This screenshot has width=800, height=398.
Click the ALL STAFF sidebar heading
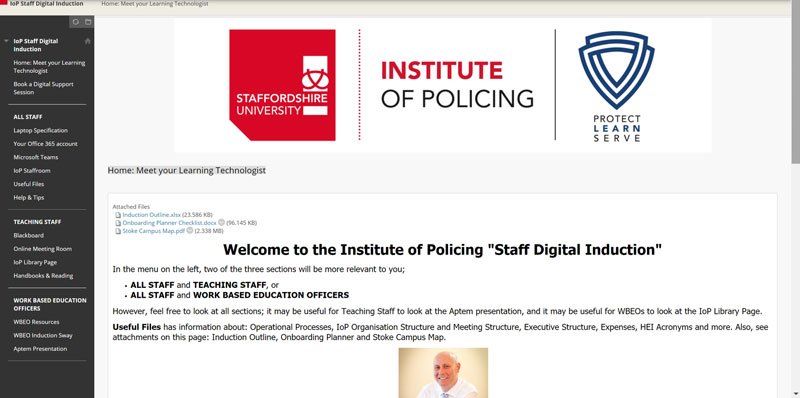(x=28, y=117)
